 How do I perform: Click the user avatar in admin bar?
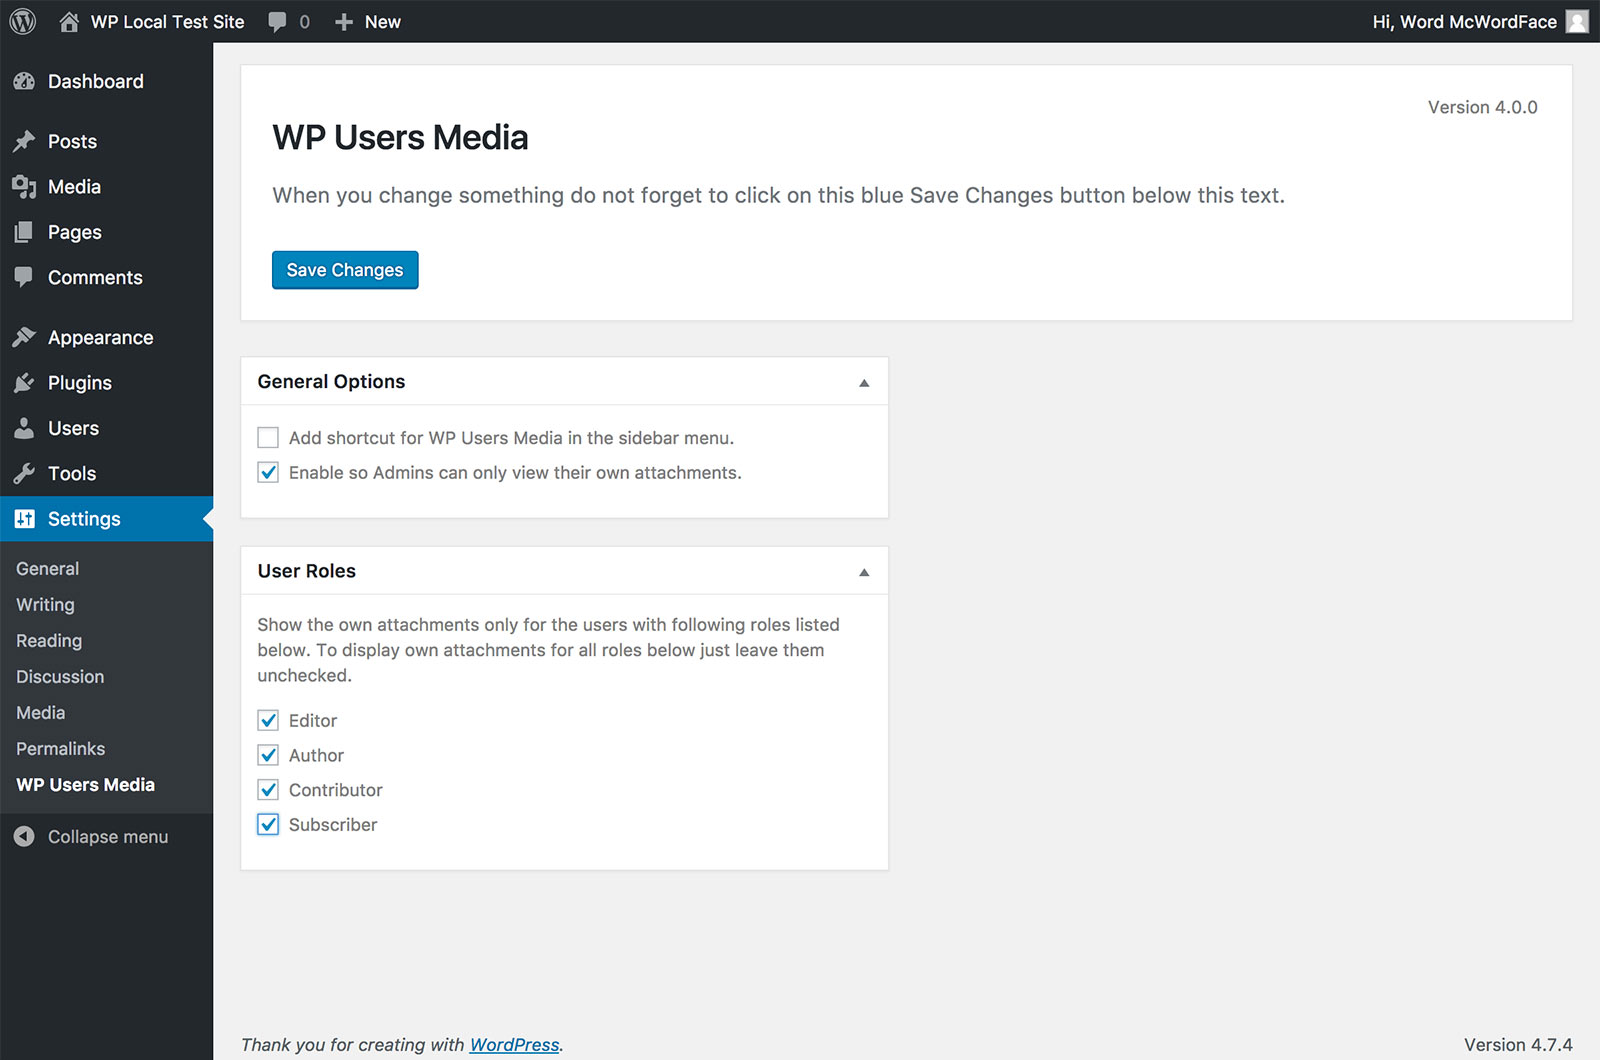tap(1577, 22)
